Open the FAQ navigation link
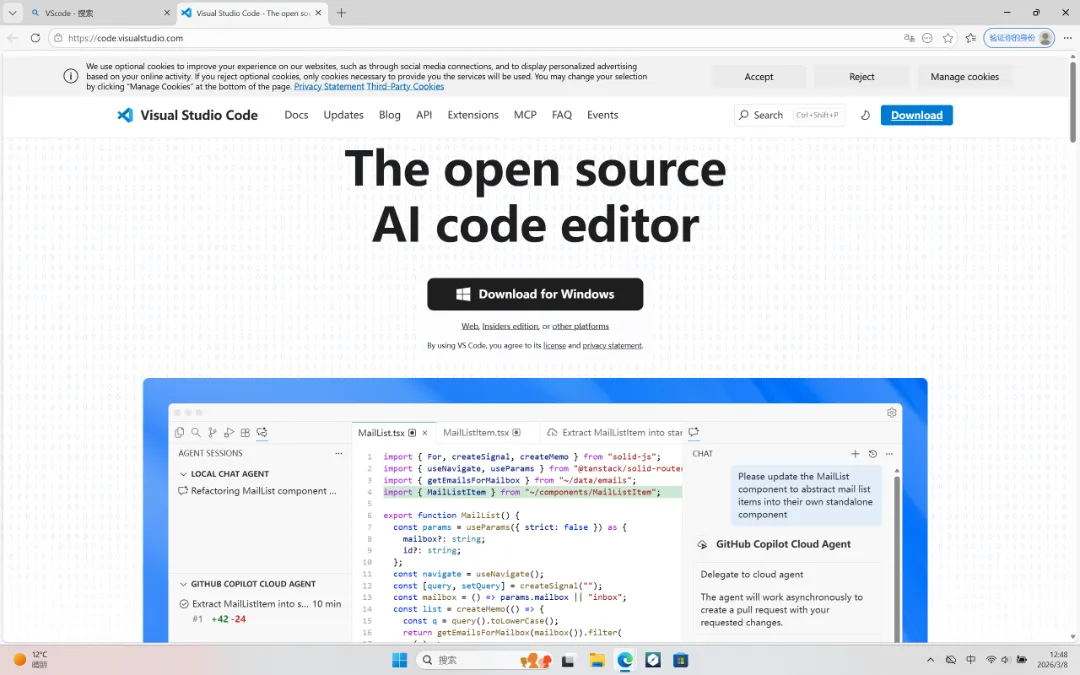Image resolution: width=1080 pixels, height=675 pixels. click(561, 115)
